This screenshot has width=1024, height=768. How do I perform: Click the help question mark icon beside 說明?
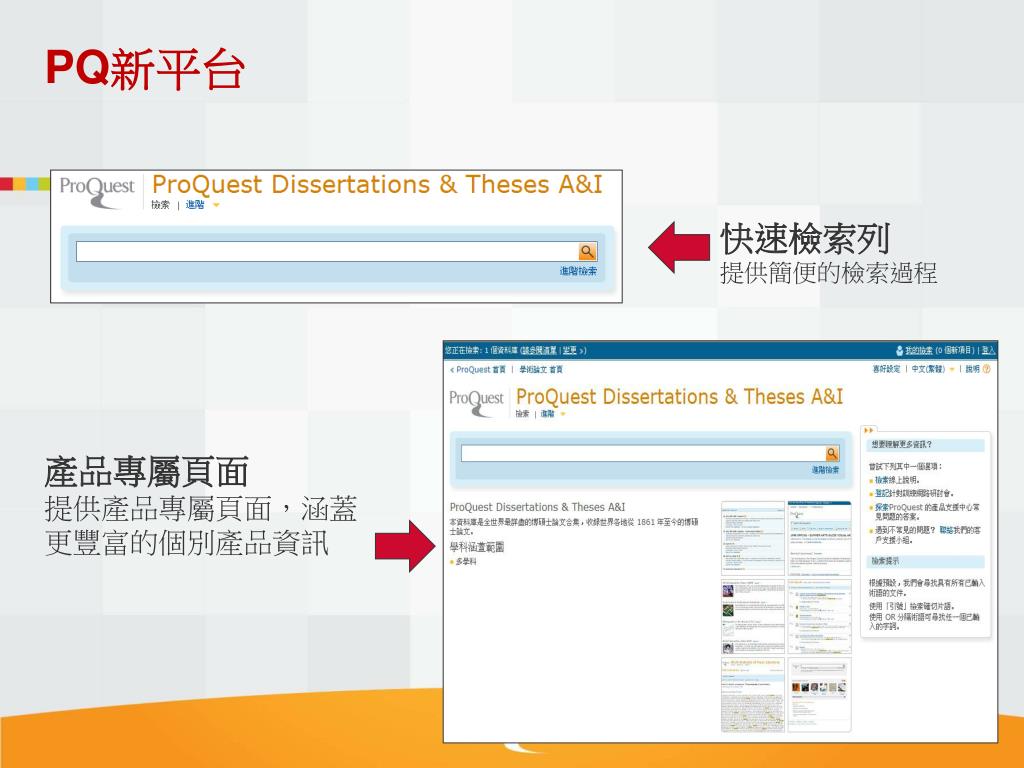(x=986, y=369)
